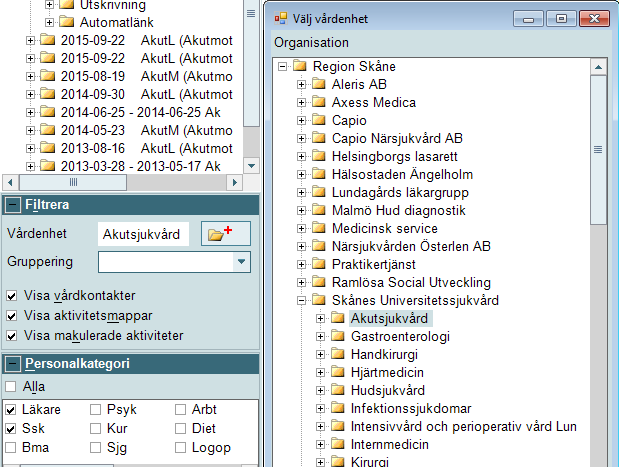Toggle Visa vårdkontakter checkbox

(x=12, y=296)
